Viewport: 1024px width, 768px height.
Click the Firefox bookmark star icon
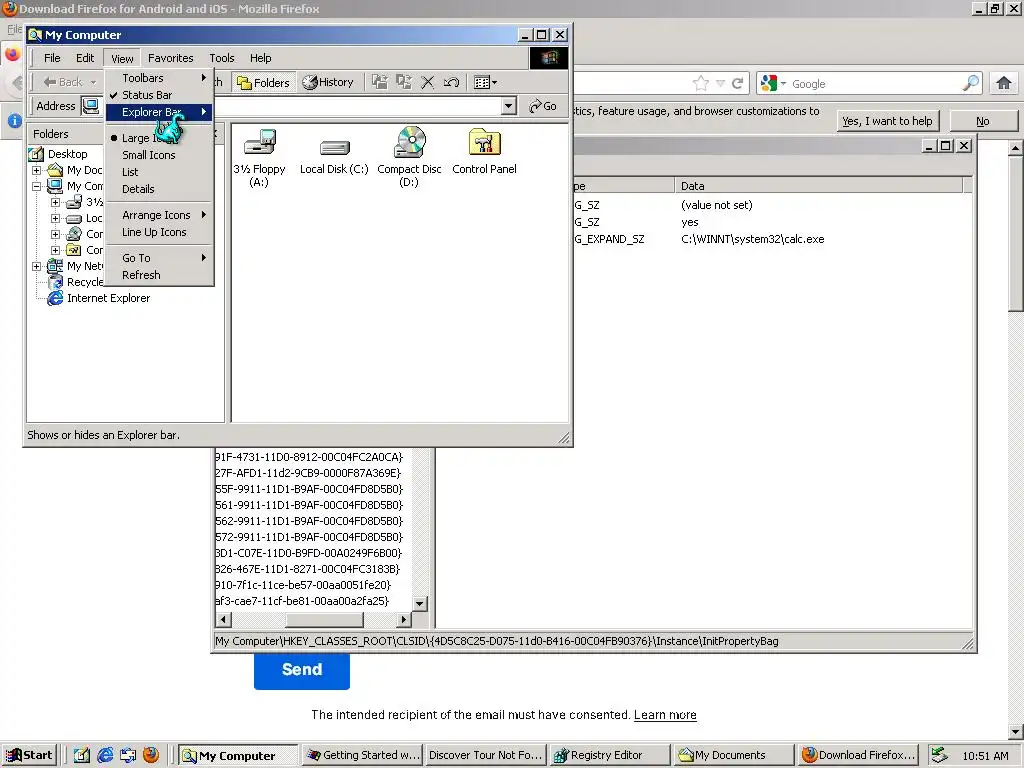[701, 83]
